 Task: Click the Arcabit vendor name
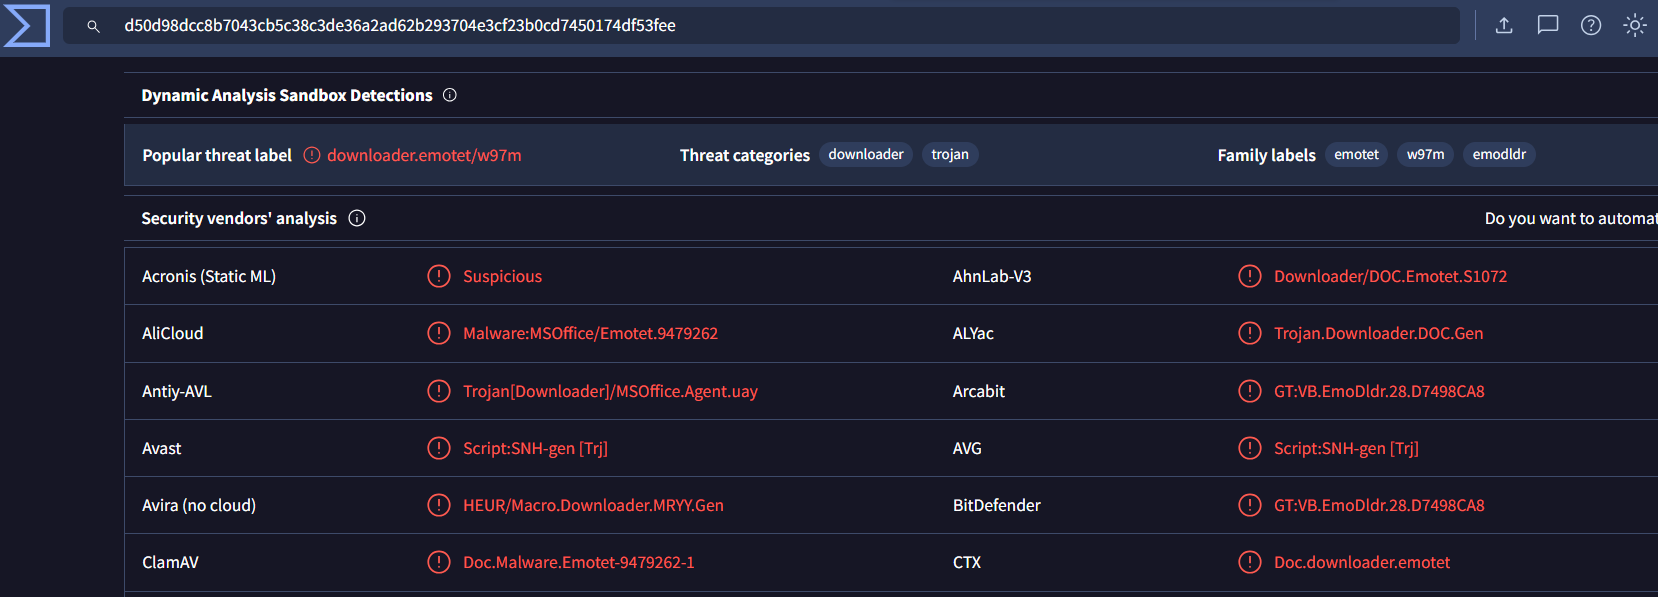pyautogui.click(x=979, y=391)
